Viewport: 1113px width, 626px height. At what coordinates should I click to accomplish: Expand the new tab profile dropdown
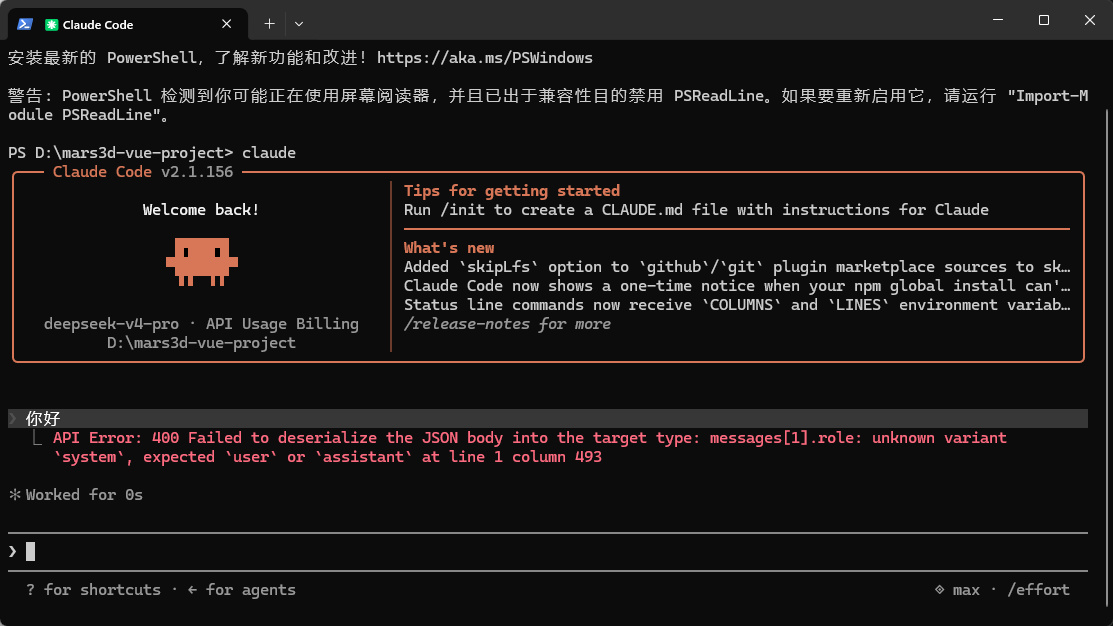tap(299, 24)
